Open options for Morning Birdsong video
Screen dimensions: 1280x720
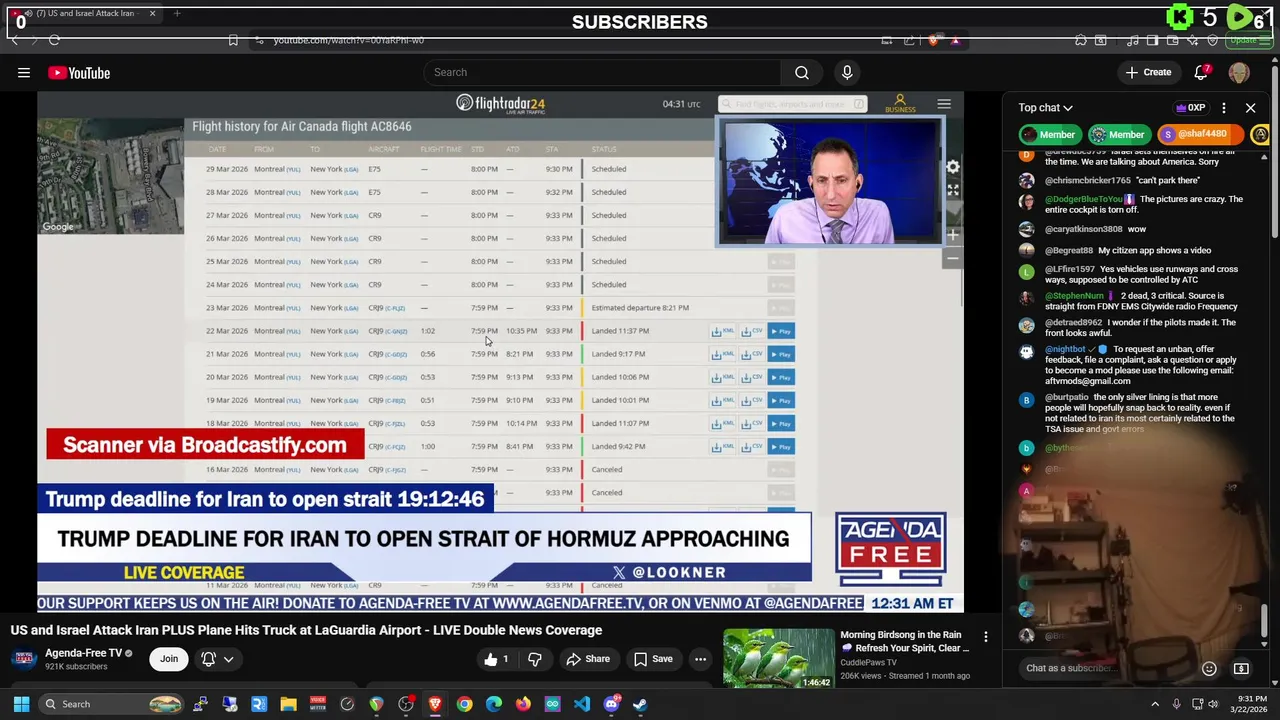click(x=985, y=637)
